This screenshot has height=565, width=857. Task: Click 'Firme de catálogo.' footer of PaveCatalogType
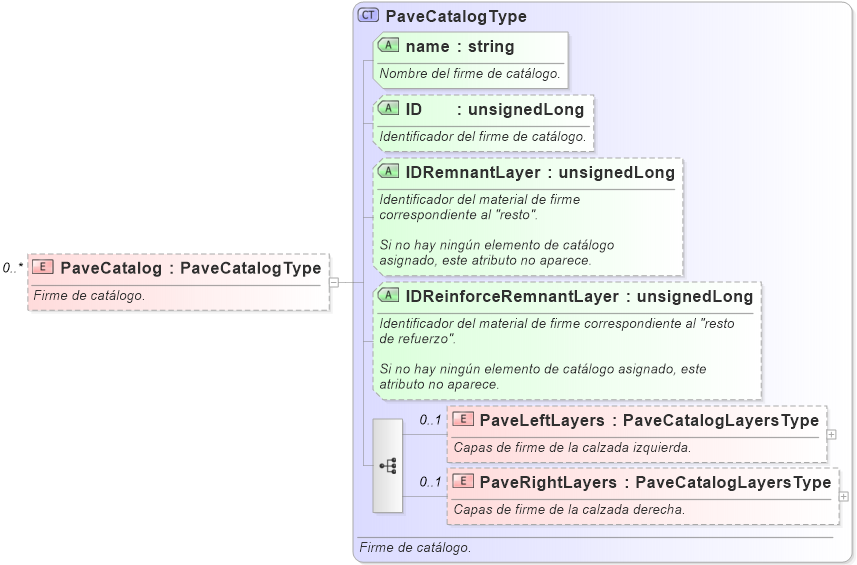[x=415, y=547]
